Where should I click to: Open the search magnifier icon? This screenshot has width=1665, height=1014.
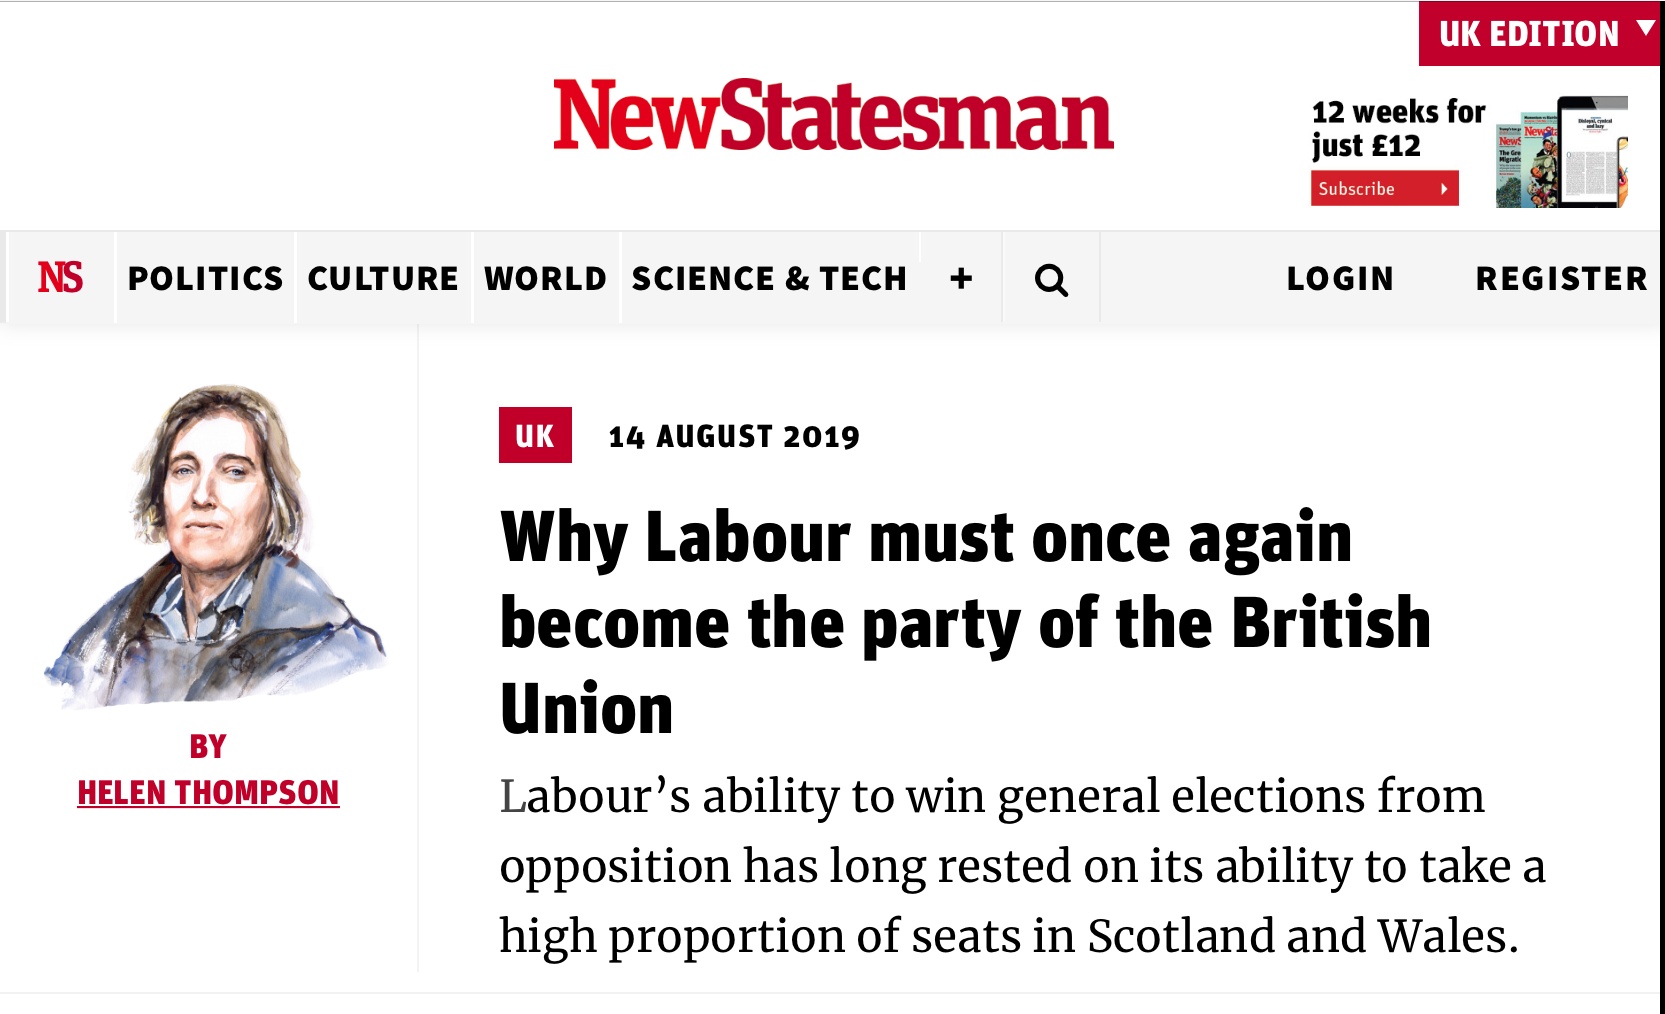1051,280
